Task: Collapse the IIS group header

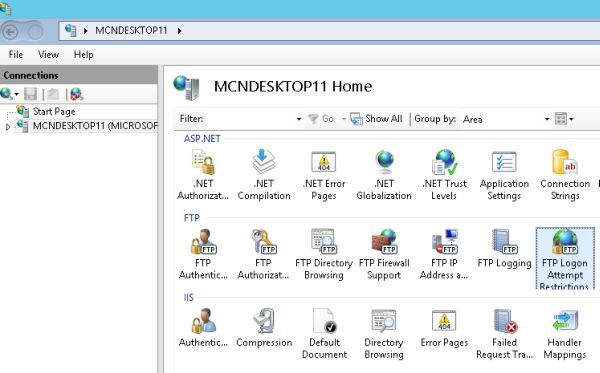Action: tap(189, 297)
